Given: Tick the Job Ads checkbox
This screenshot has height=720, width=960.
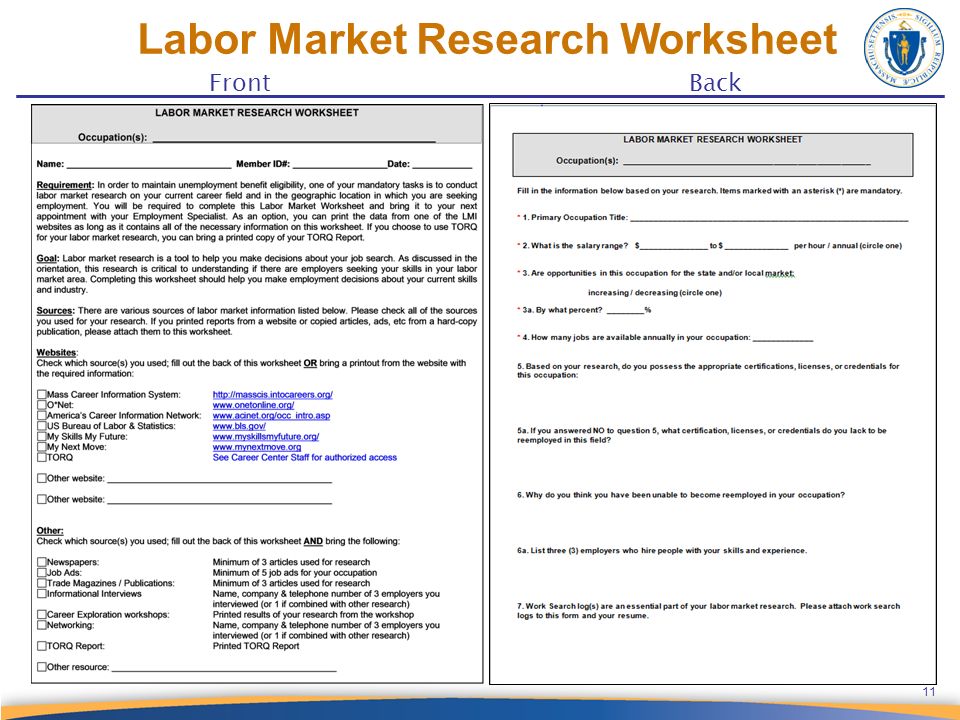Looking at the screenshot, I should point(42,572).
